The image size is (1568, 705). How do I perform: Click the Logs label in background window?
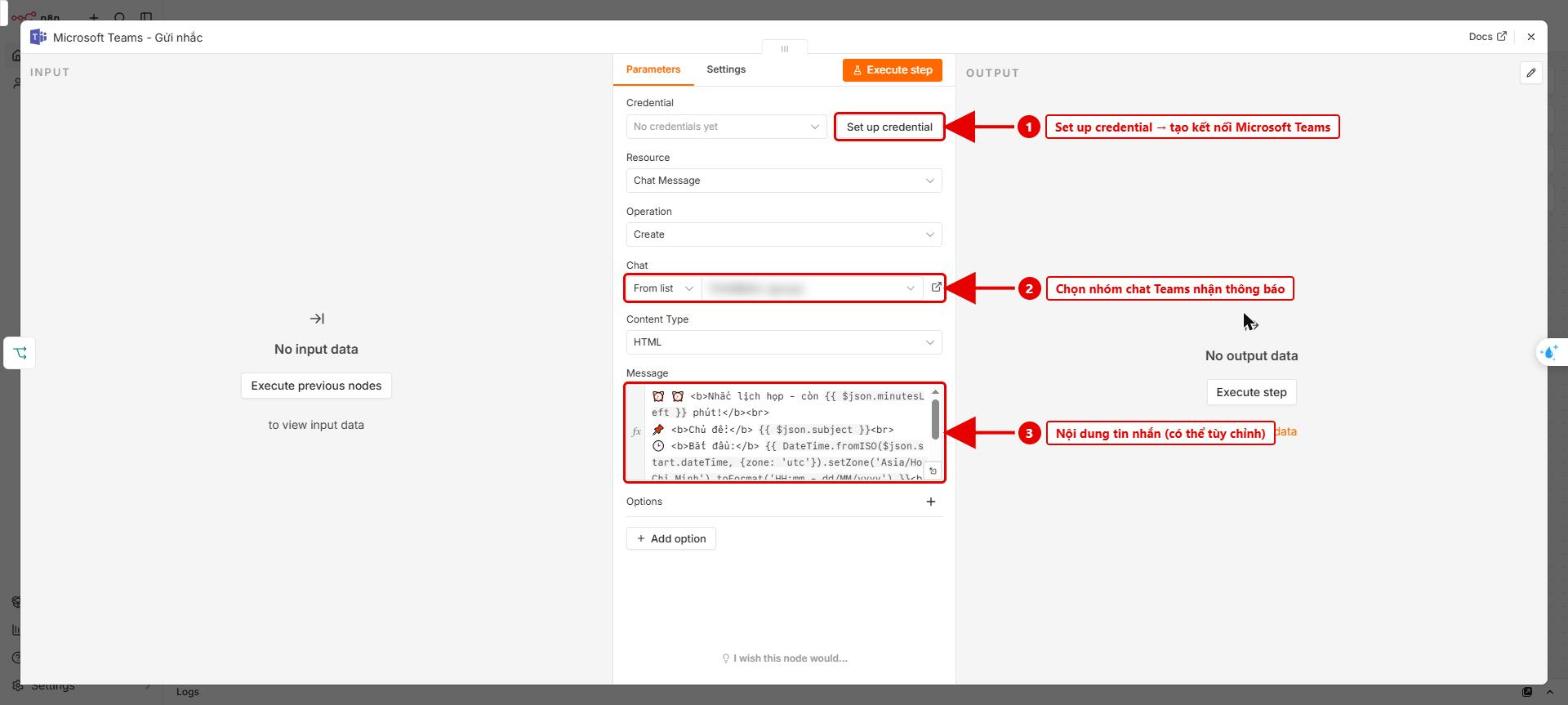187,692
